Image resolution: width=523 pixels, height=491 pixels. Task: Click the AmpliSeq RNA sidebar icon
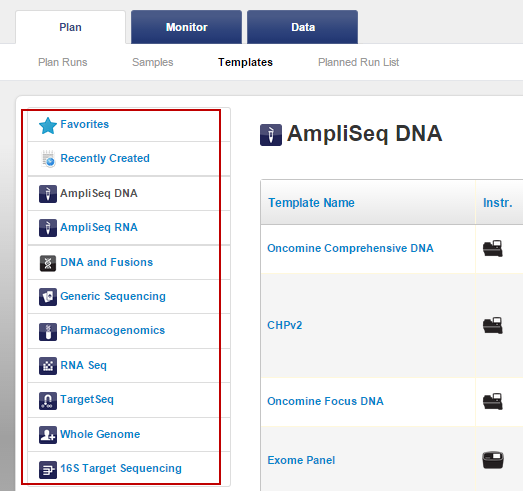click(x=48, y=228)
